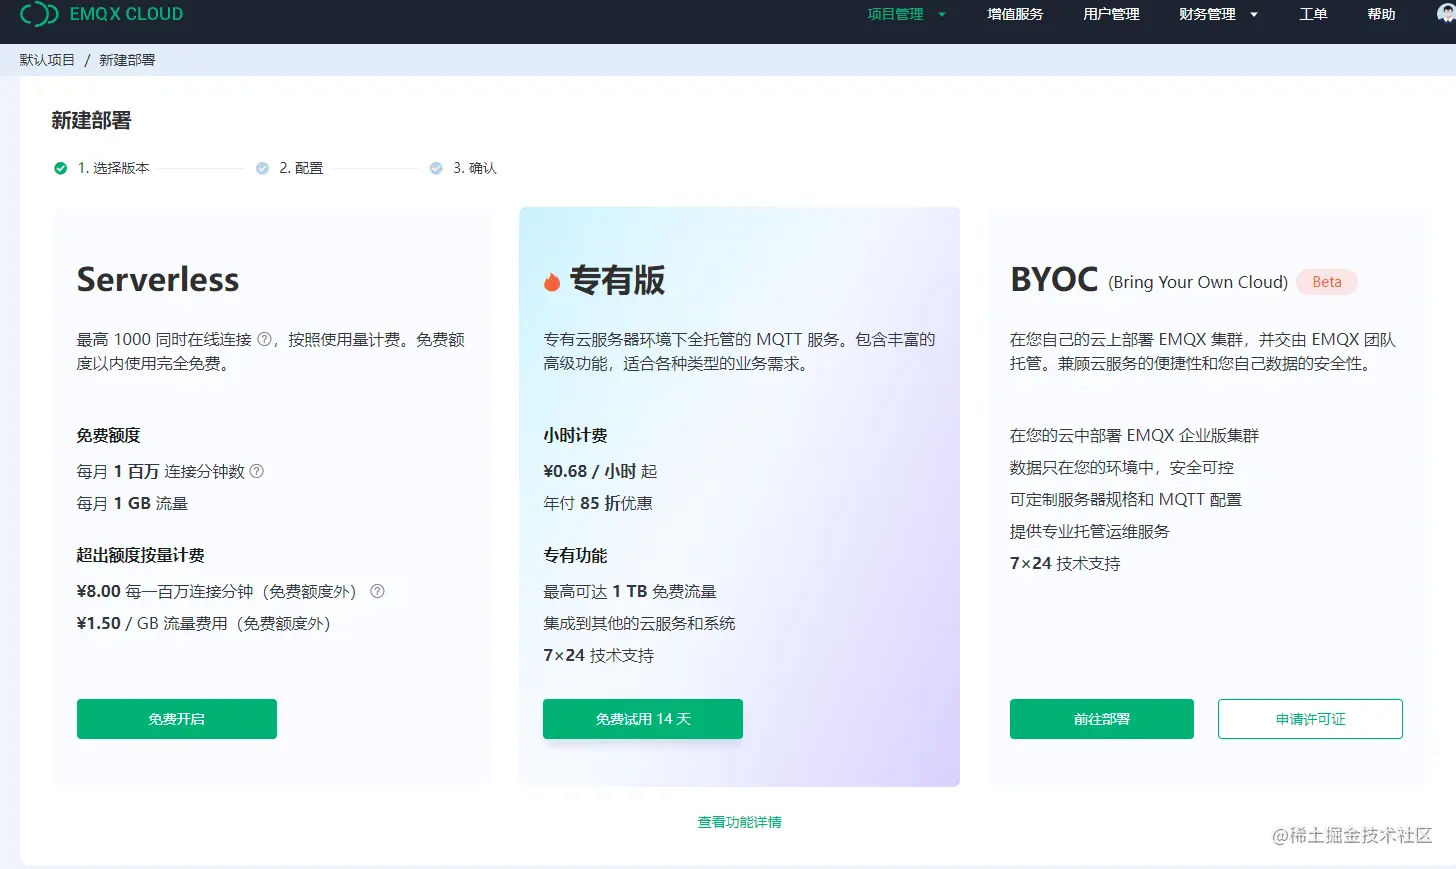Click the flame icon beside 专有版
The height and width of the screenshot is (869, 1456).
click(551, 282)
